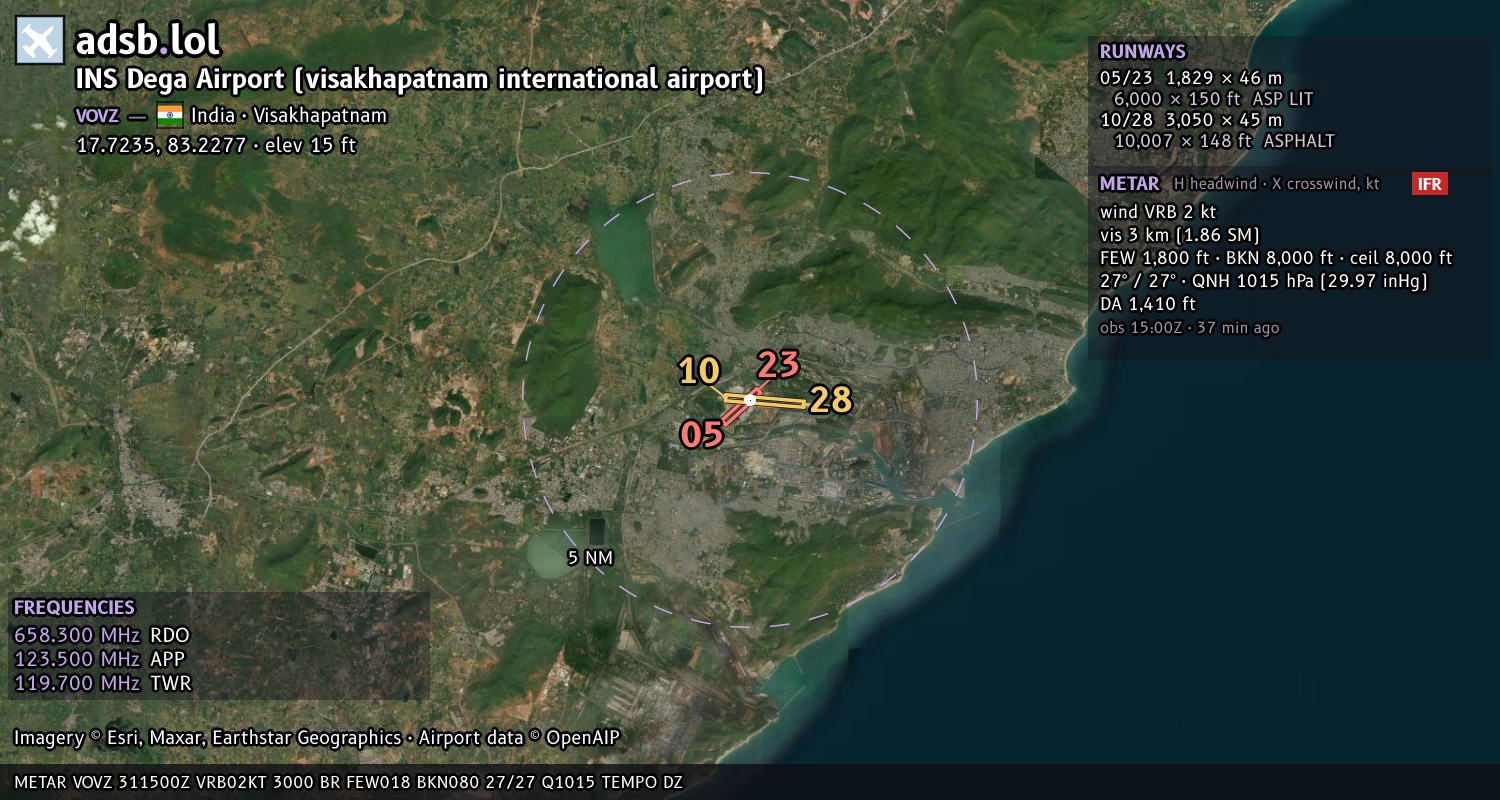
Task: Click the raw METAR string in bottom bar
Action: [348, 782]
